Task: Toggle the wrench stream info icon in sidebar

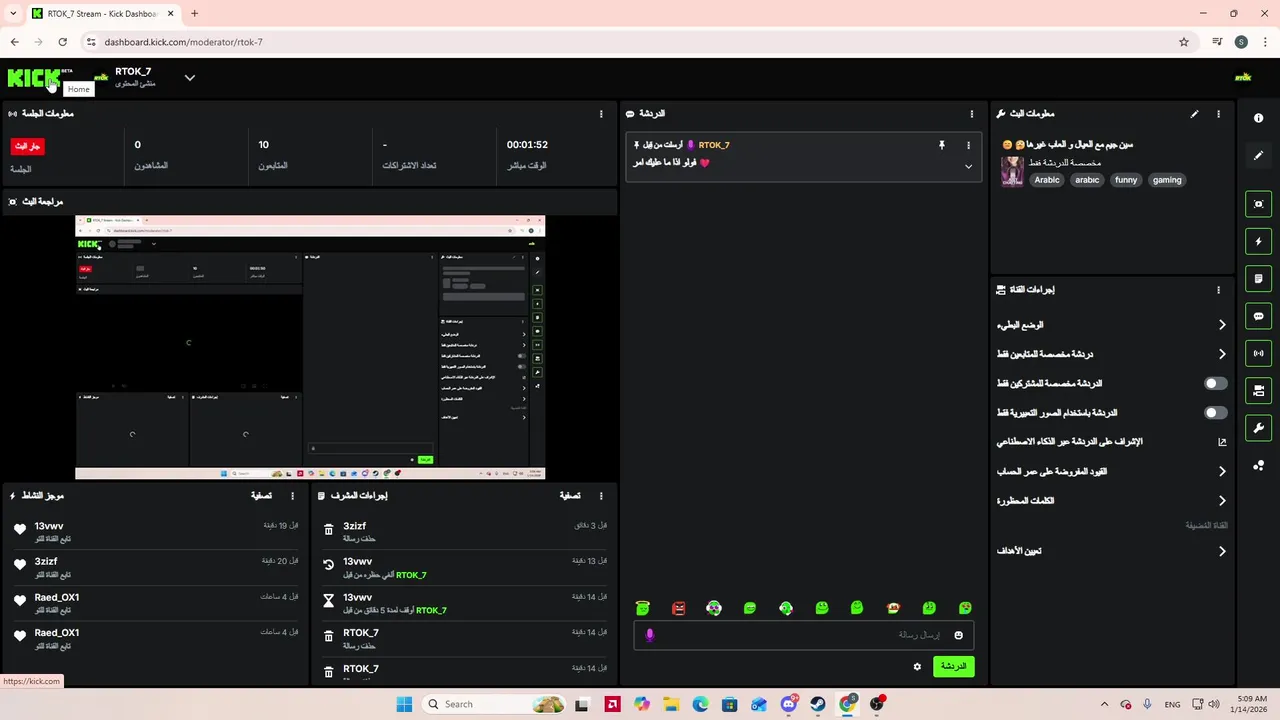Action: [1258, 428]
